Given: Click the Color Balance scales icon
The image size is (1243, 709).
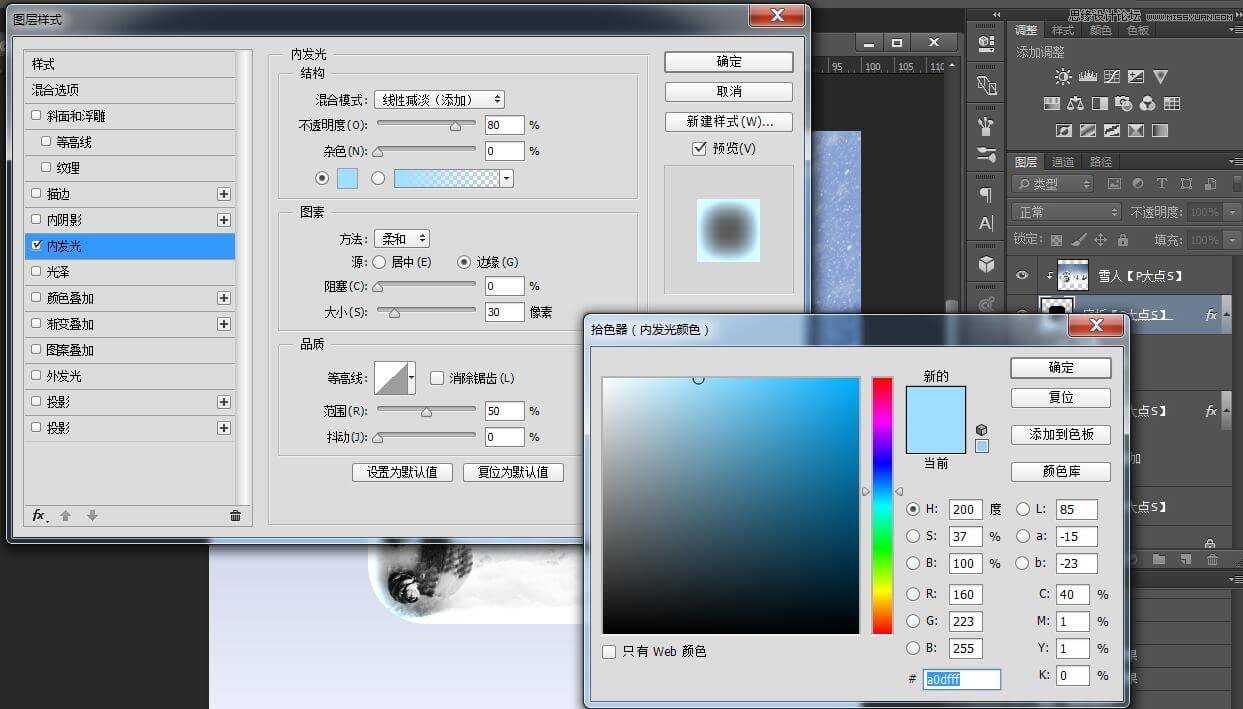Looking at the screenshot, I should (x=1075, y=103).
